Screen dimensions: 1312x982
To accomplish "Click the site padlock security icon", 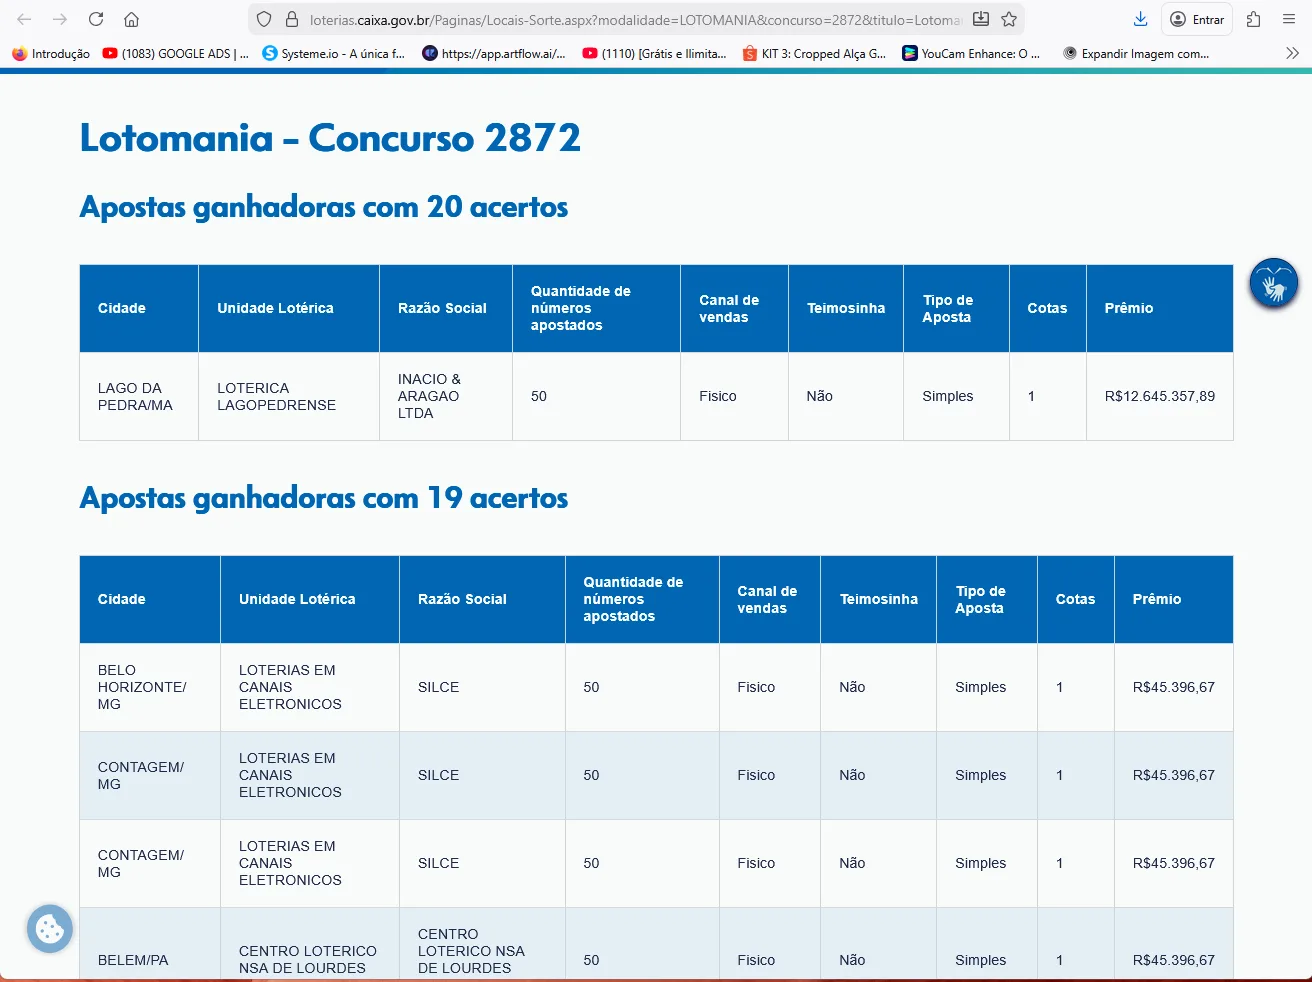I will [x=292, y=19].
